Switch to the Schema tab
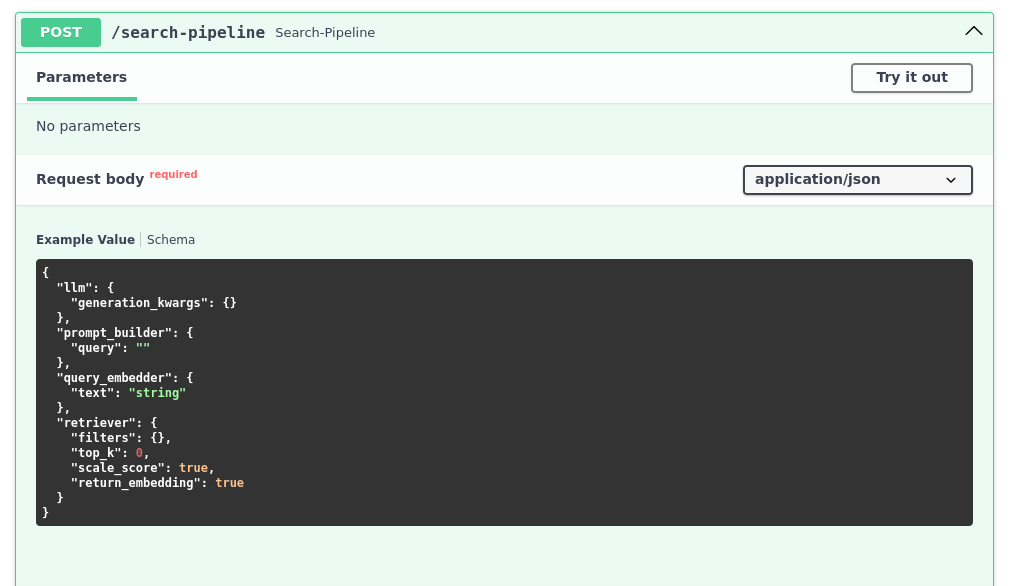Screen dimensions: 1011x586 (170, 239)
